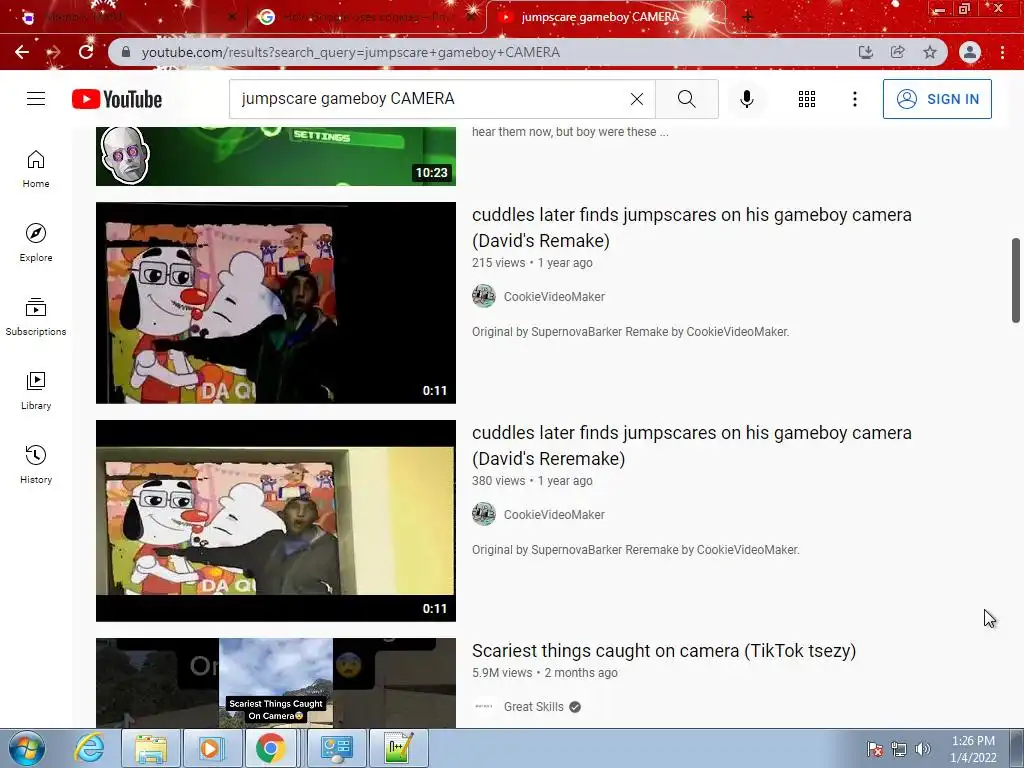Click CookieVideoMaker avatar beside David's Remake
The image size is (1024, 768).
[484, 296]
